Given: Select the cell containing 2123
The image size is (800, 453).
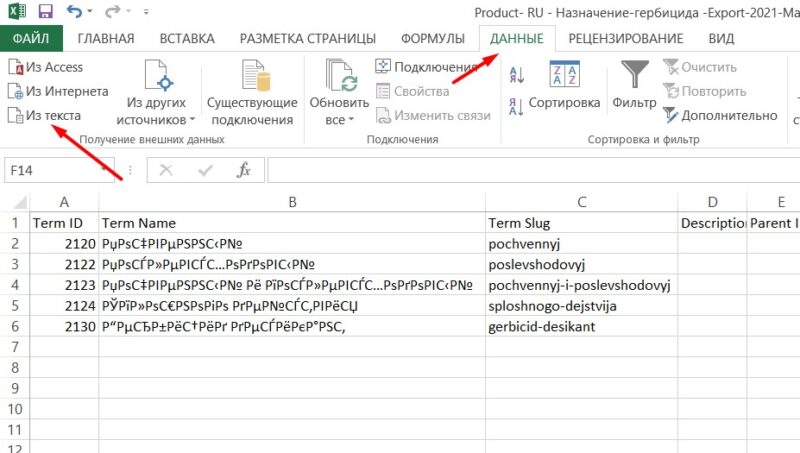Looking at the screenshot, I should coord(64,285).
